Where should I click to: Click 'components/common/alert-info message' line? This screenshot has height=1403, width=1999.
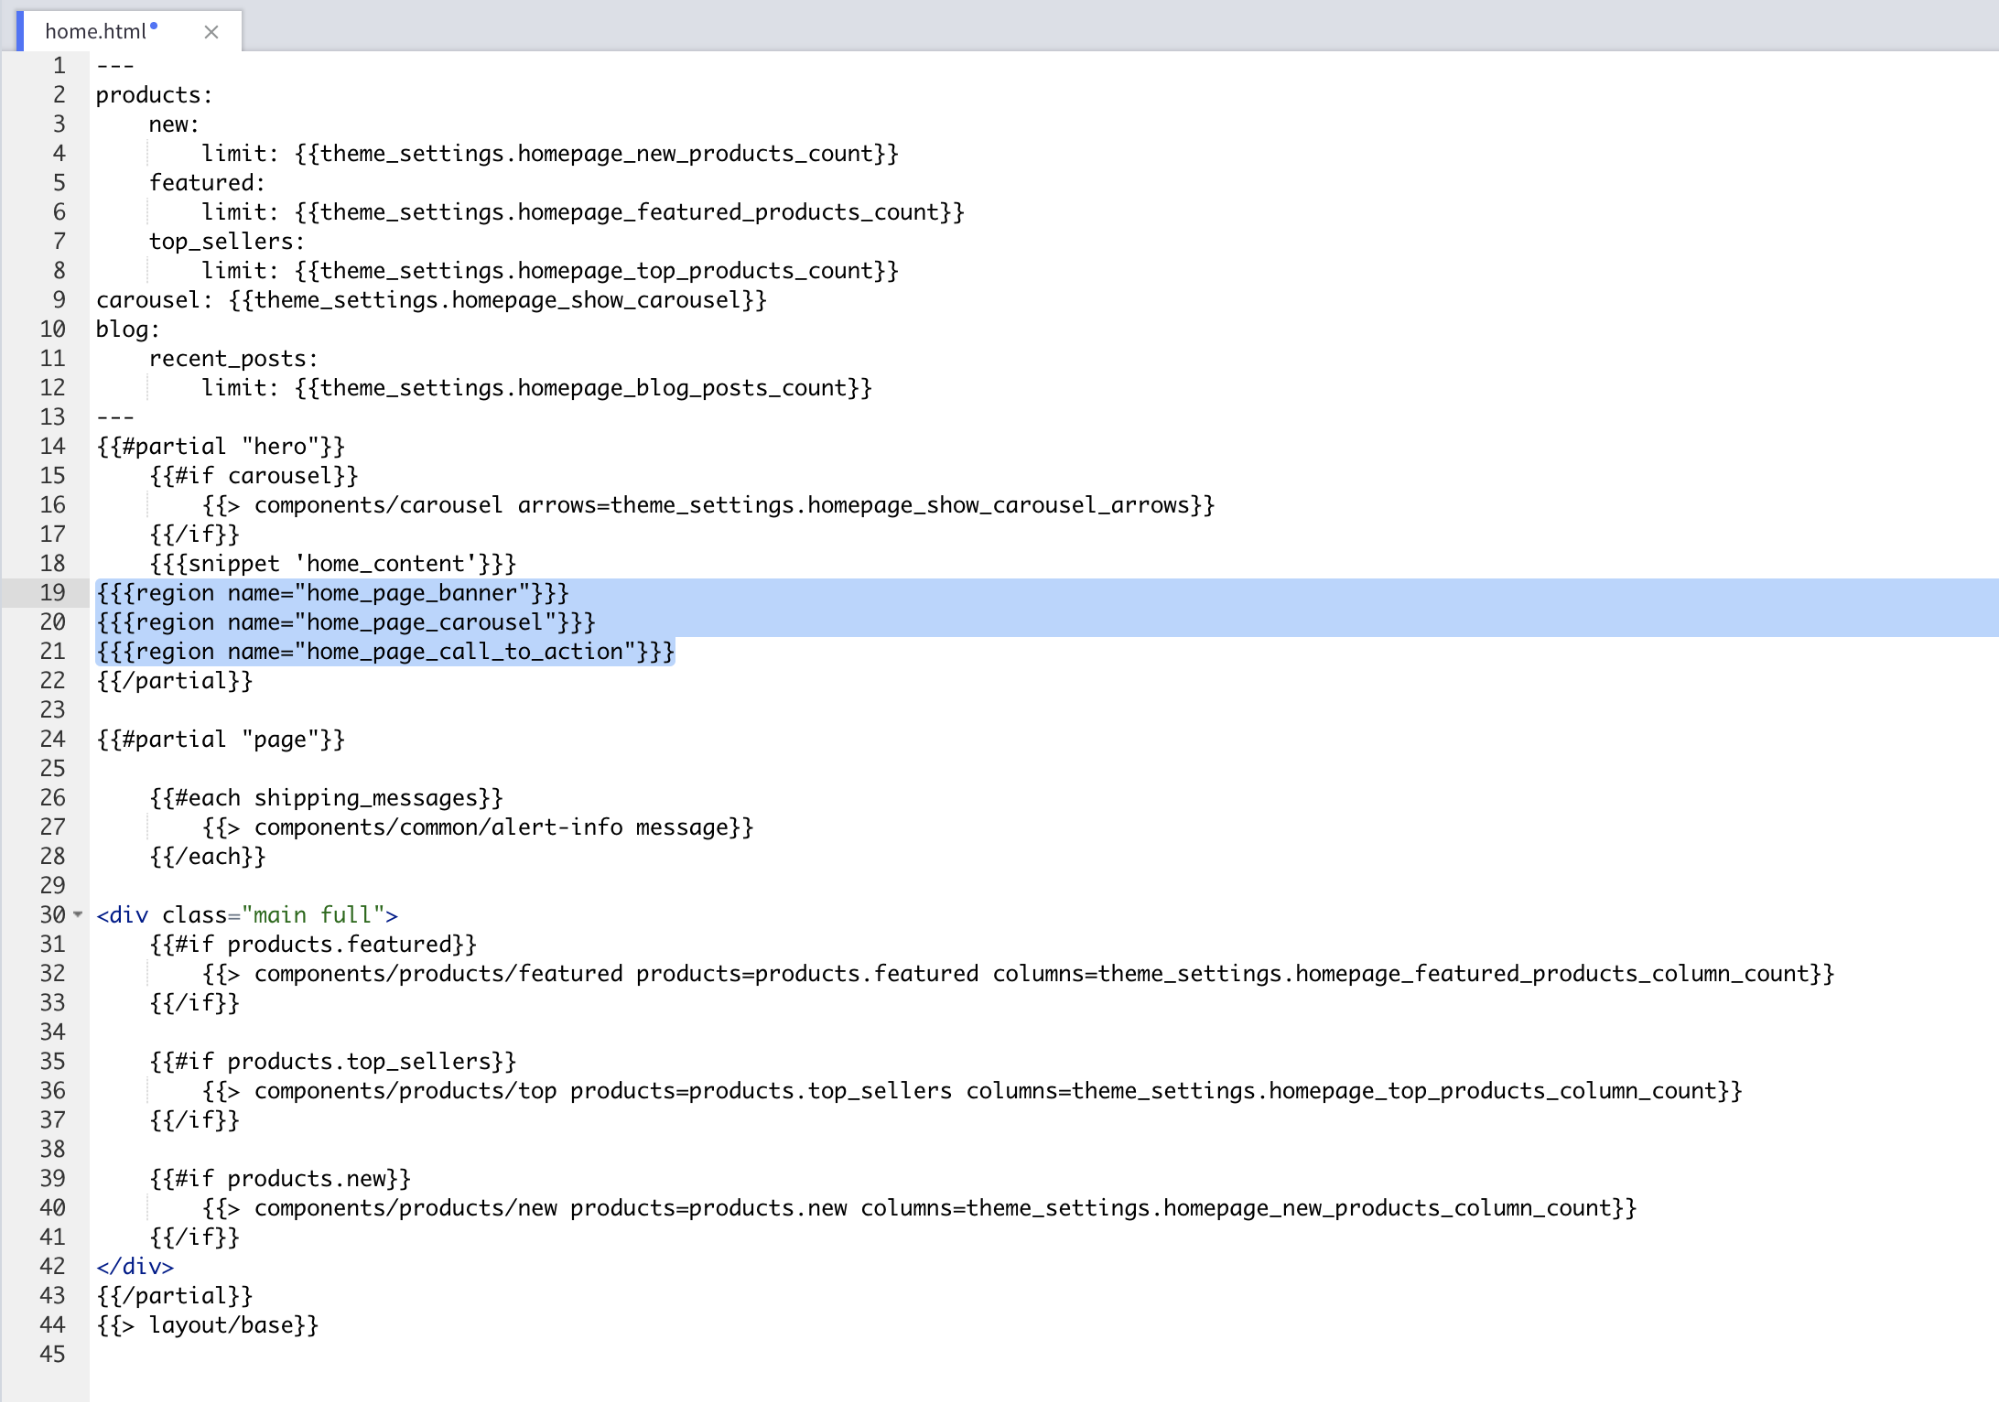click(x=478, y=828)
